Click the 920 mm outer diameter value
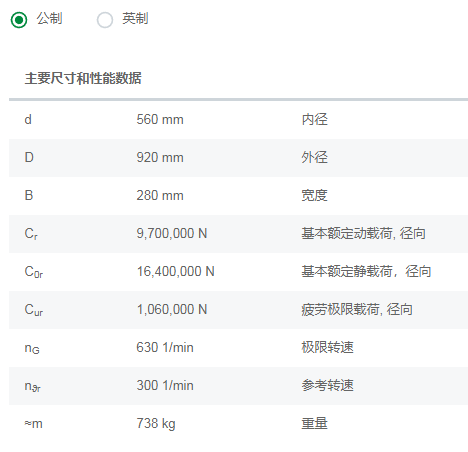The width and height of the screenshot is (468, 452). [160, 158]
